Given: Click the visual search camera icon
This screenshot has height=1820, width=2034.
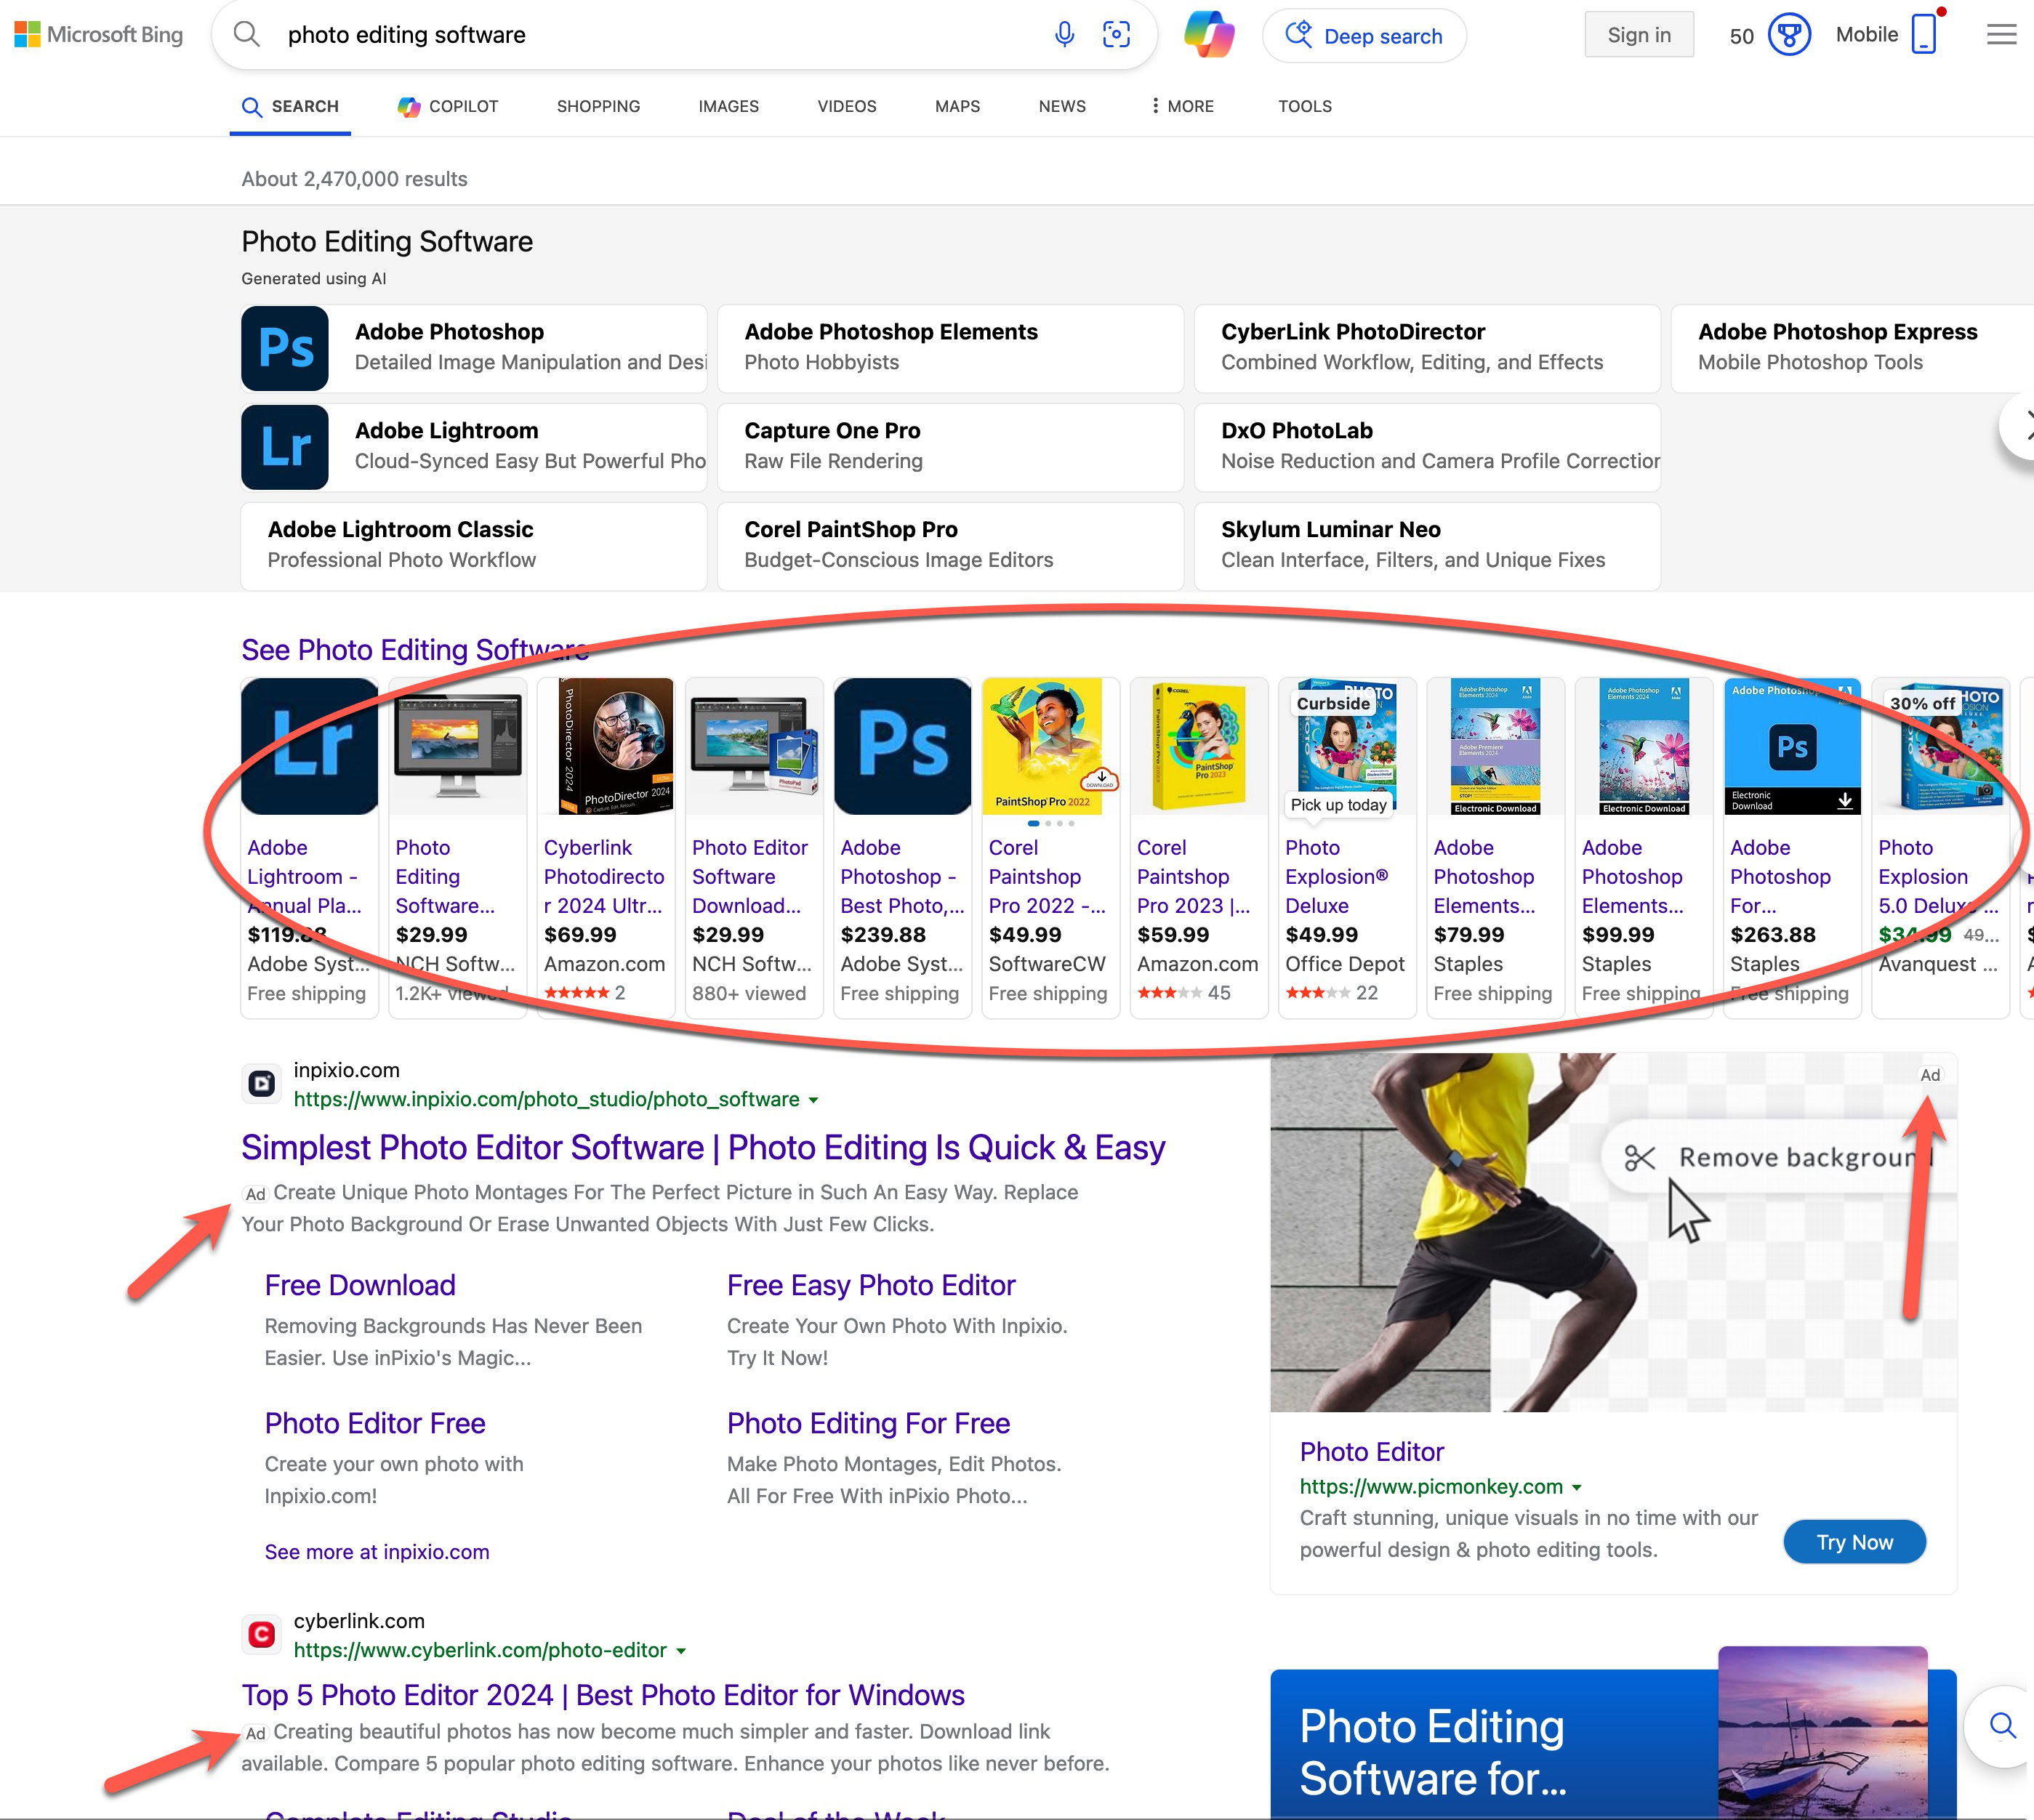Looking at the screenshot, I should (1117, 35).
